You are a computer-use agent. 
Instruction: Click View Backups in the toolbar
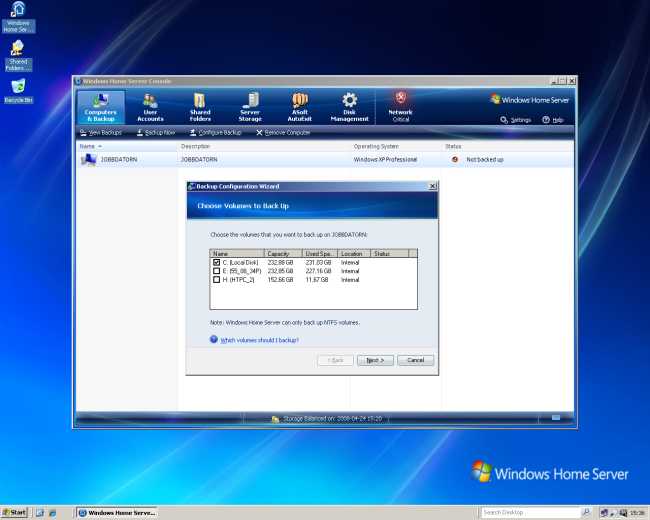(101, 133)
